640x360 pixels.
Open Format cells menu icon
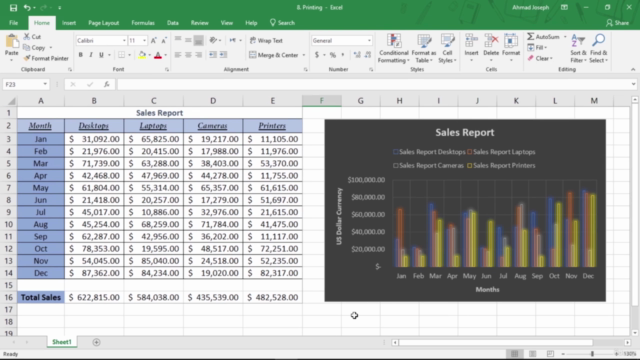tap(511, 41)
